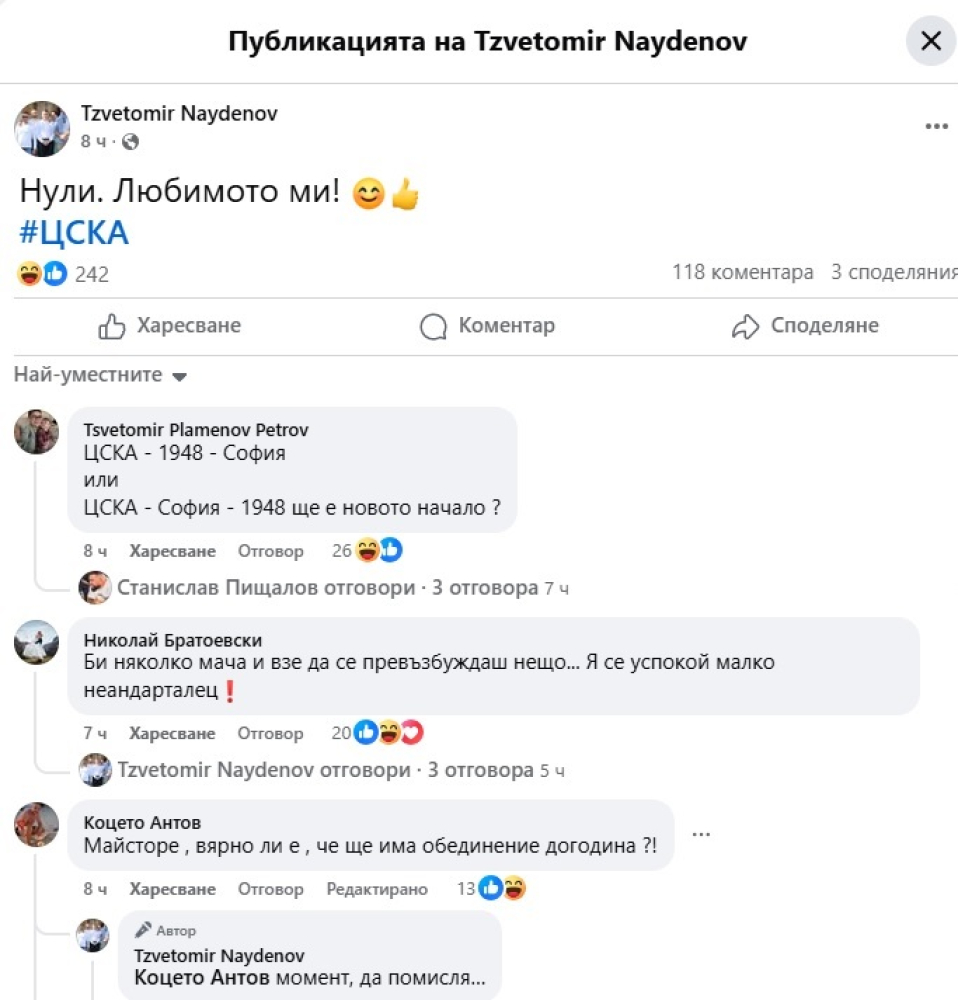This screenshot has height=1000, width=958.
Task: Open the globe public audience icon
Action: 130,142
